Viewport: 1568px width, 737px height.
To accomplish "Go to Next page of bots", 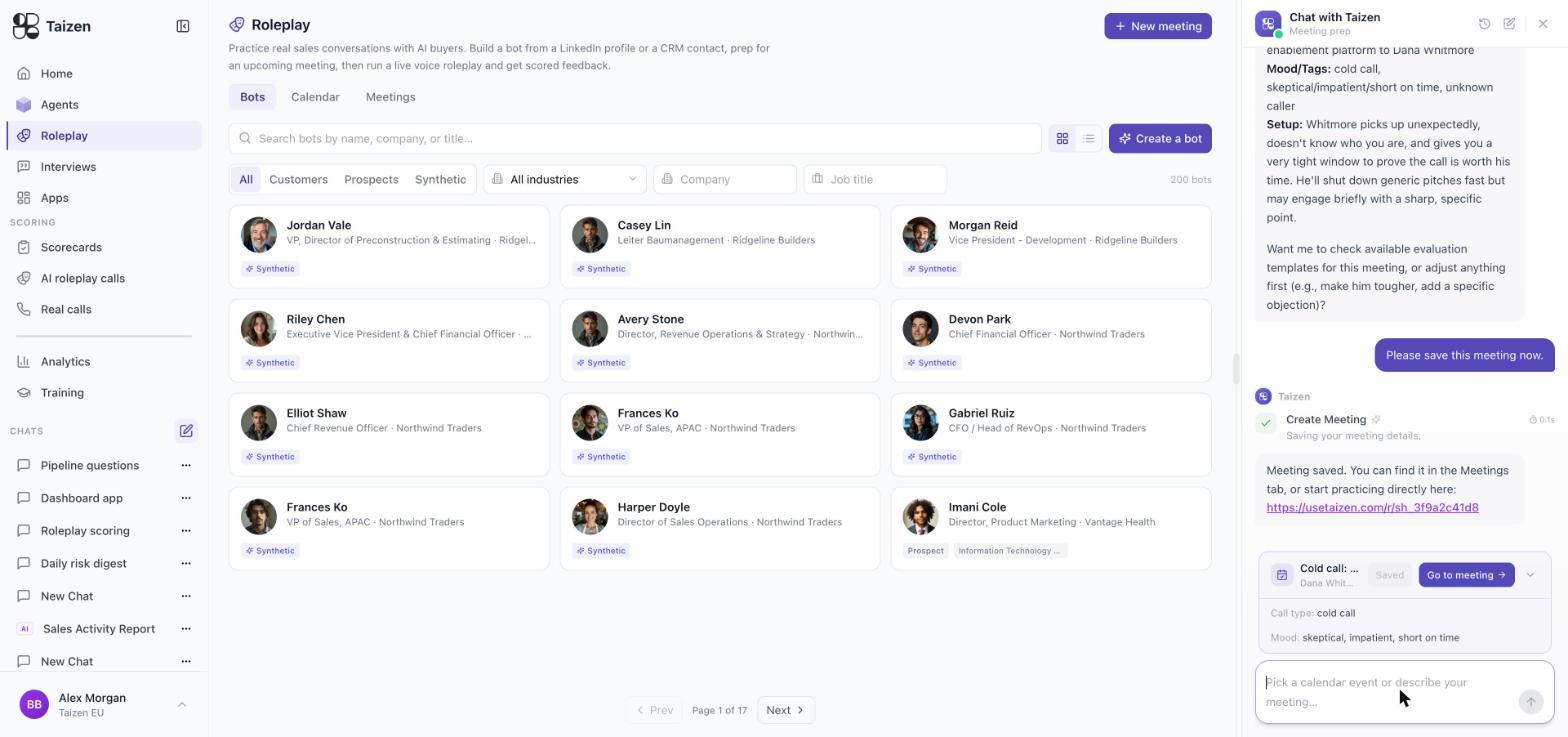I will click(x=785, y=710).
